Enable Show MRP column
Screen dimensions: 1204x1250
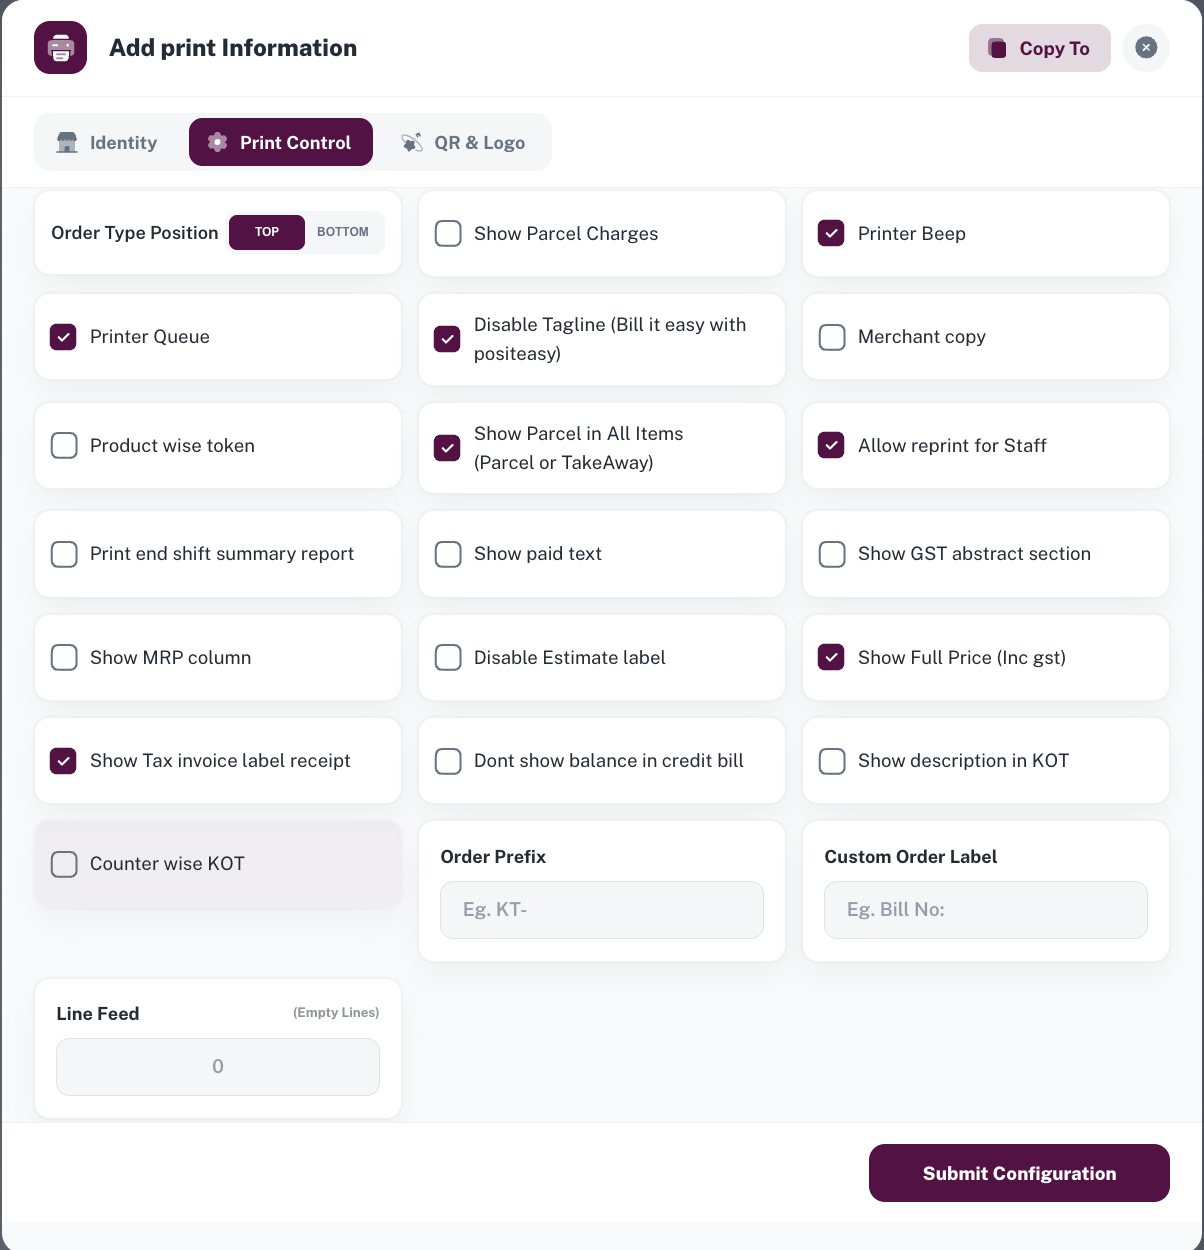coord(63,657)
